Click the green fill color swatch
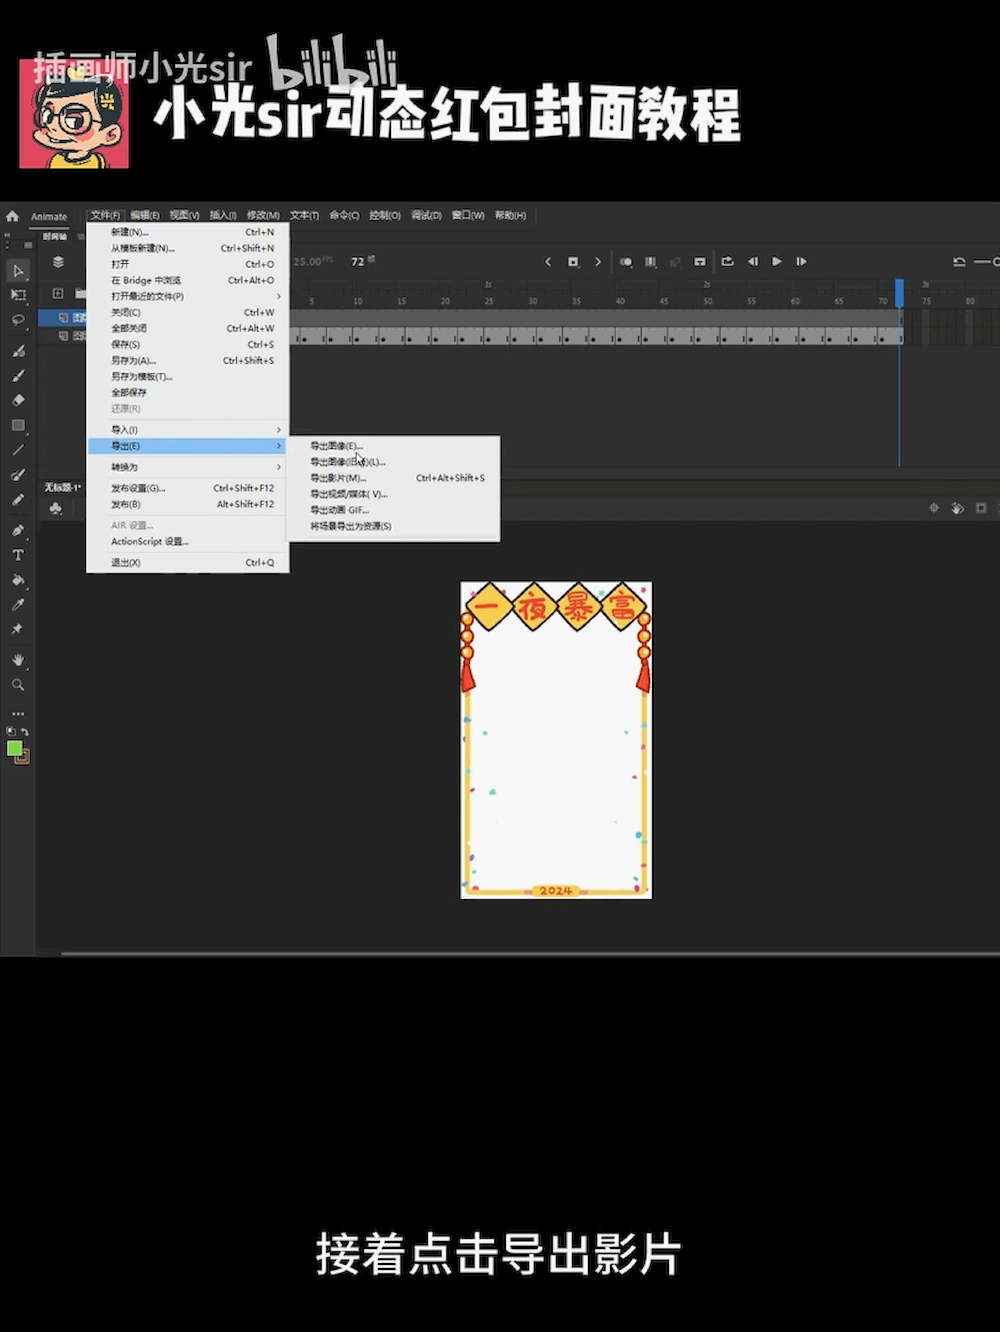Image resolution: width=1000 pixels, height=1332 pixels. click(14, 749)
